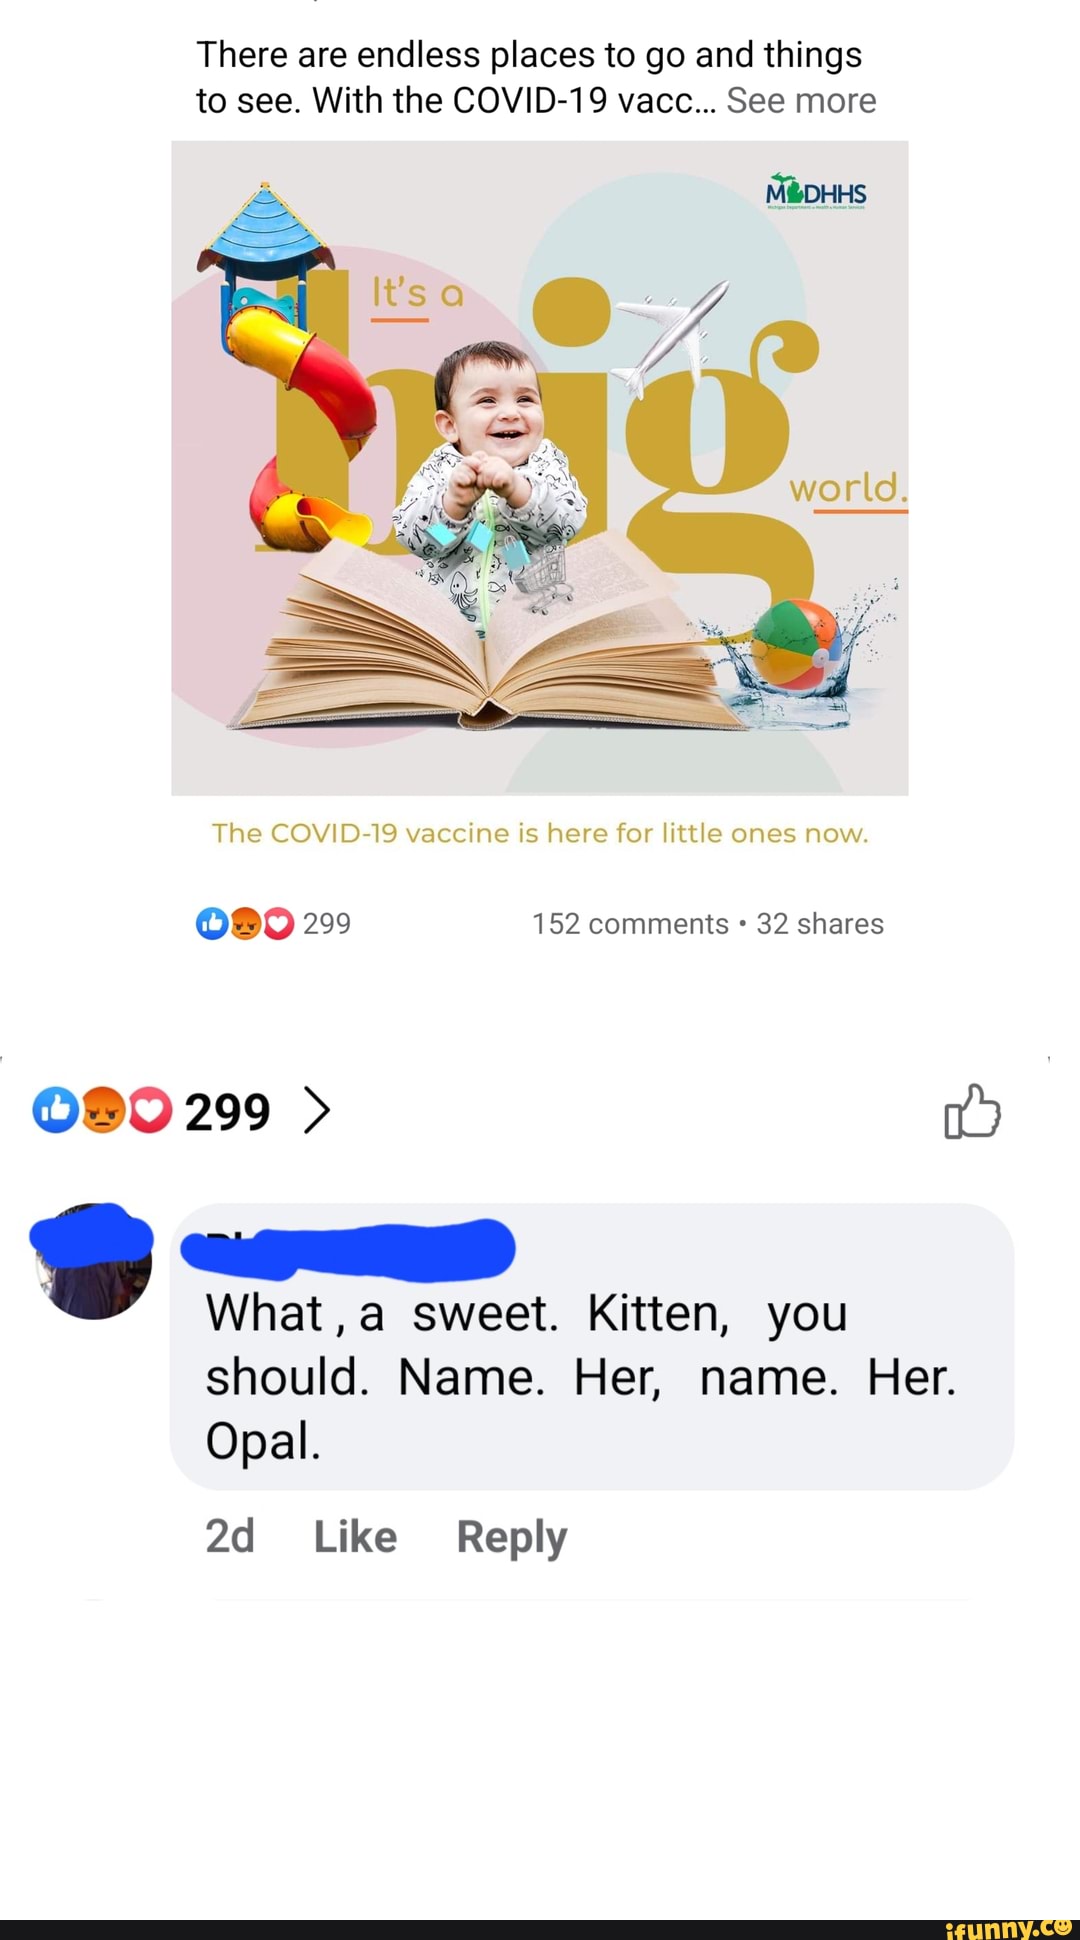This screenshot has width=1080, height=1940.
Task: View the 32 shares
Action: tap(820, 923)
